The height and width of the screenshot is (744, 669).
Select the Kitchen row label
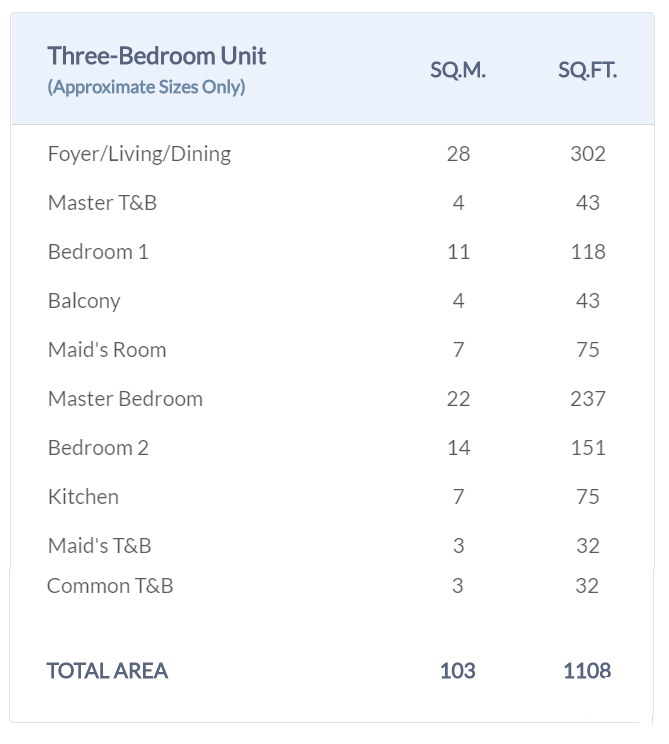click(x=83, y=497)
